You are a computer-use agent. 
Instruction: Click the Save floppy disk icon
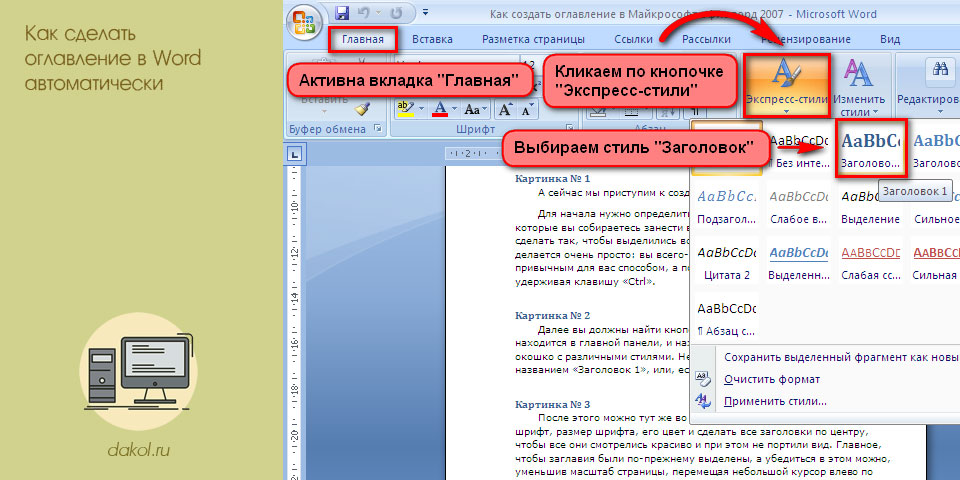(342, 13)
